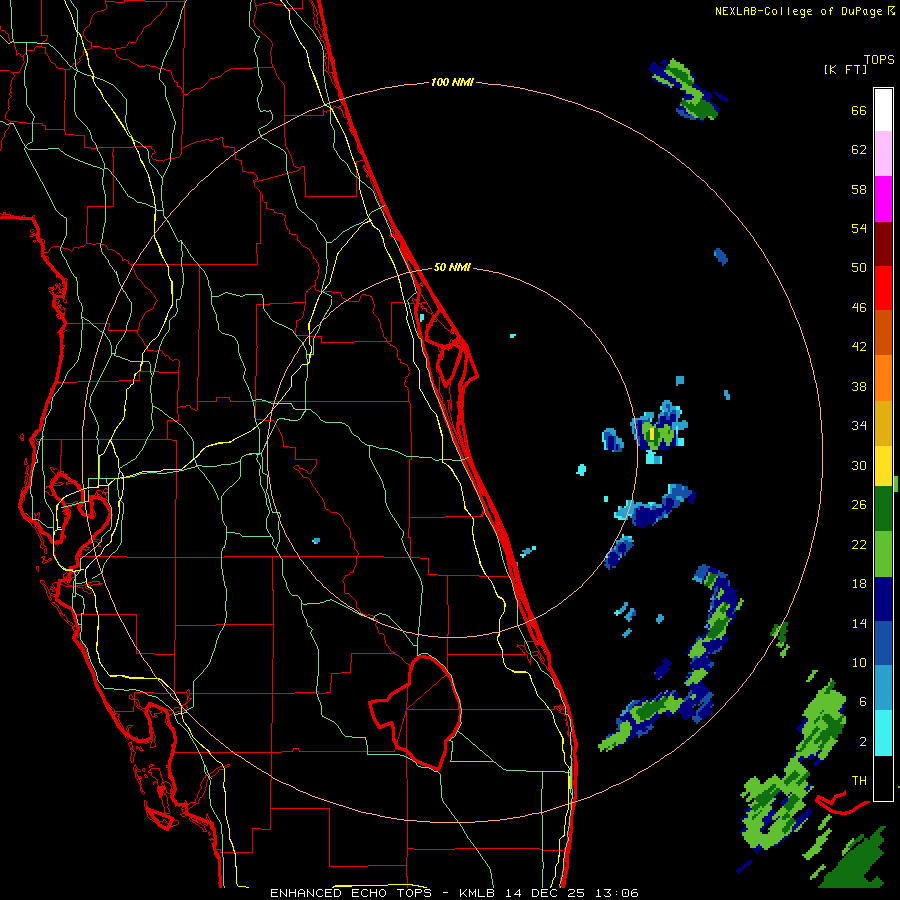Image resolution: width=900 pixels, height=900 pixels.
Task: Click the "46" legend value
Action: pyautogui.click(x=859, y=308)
